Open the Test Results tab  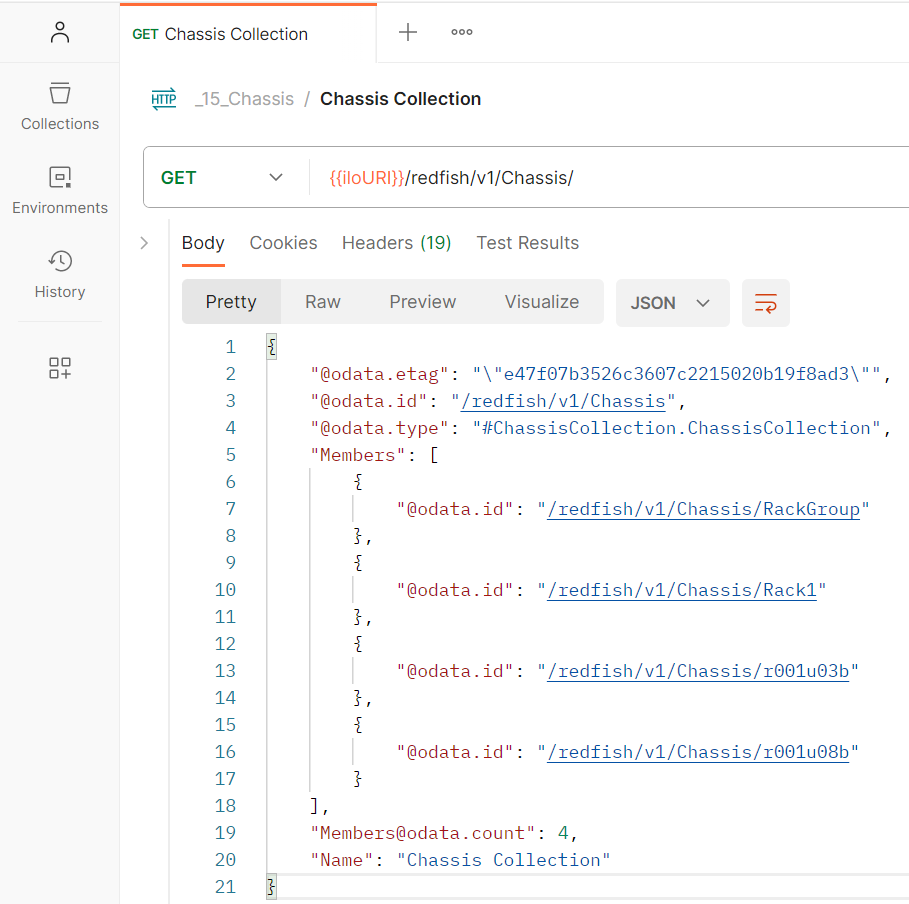(x=527, y=243)
